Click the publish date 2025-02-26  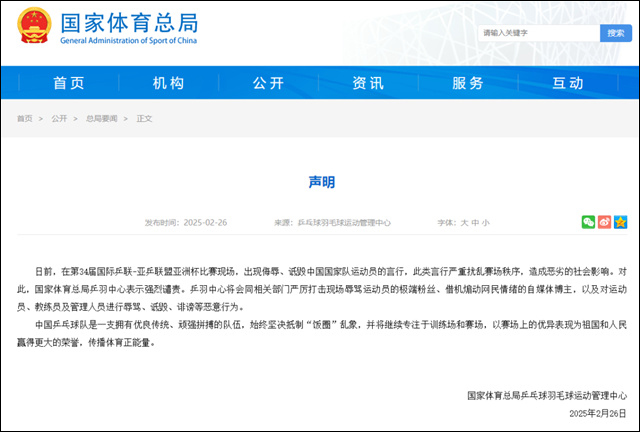[205, 223]
